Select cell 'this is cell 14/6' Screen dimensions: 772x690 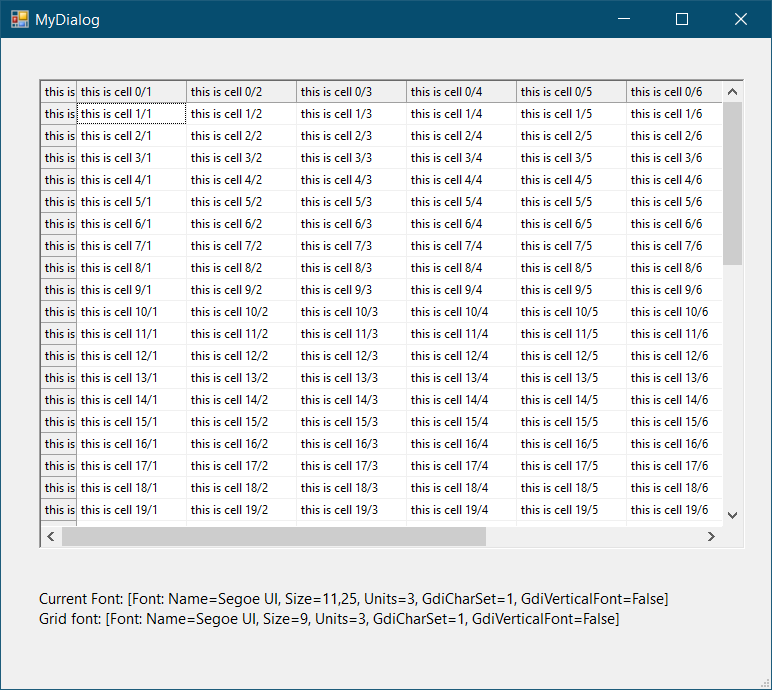click(x=675, y=400)
